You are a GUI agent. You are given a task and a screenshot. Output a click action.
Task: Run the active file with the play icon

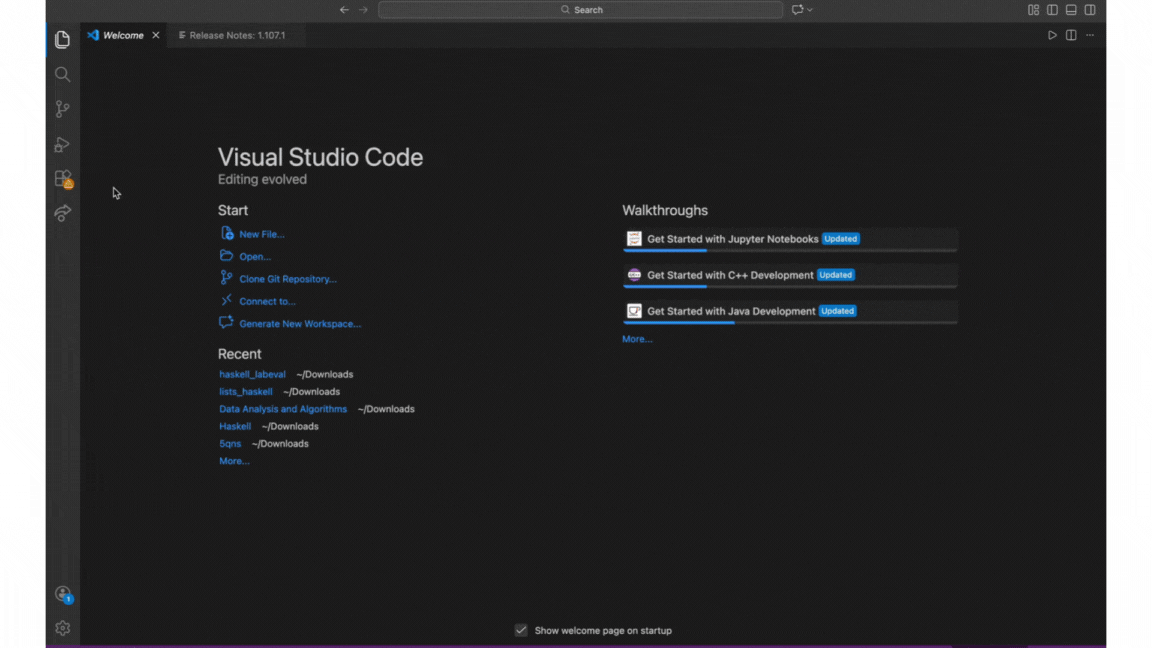click(x=1052, y=34)
